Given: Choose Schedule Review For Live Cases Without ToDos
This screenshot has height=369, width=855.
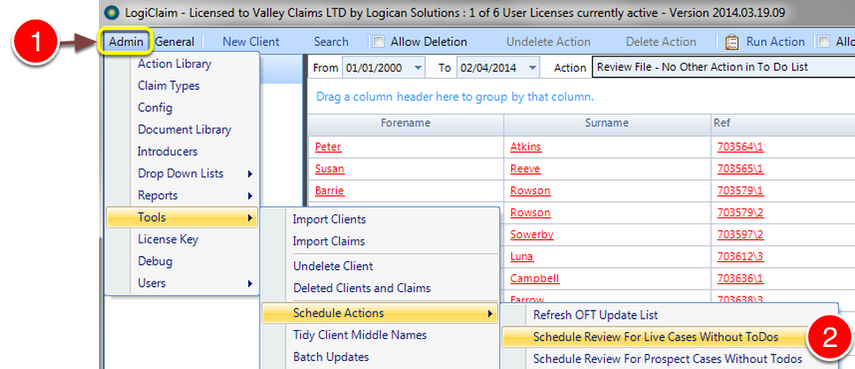Looking at the screenshot, I should click(x=655, y=337).
